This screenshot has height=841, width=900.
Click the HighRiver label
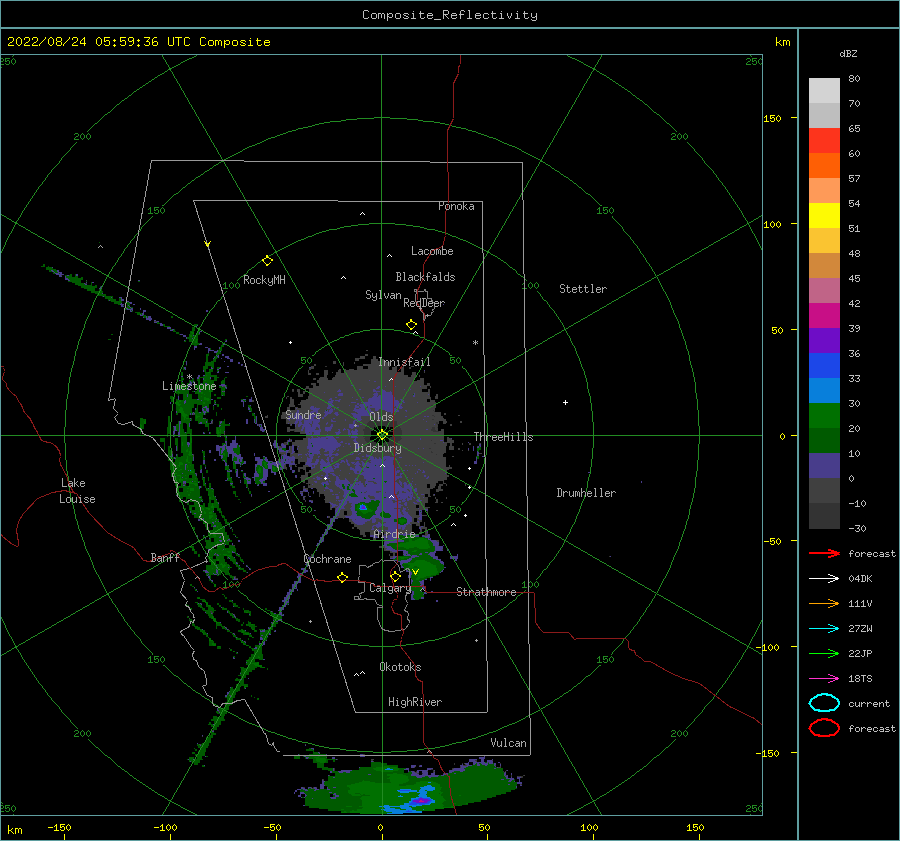(415, 702)
